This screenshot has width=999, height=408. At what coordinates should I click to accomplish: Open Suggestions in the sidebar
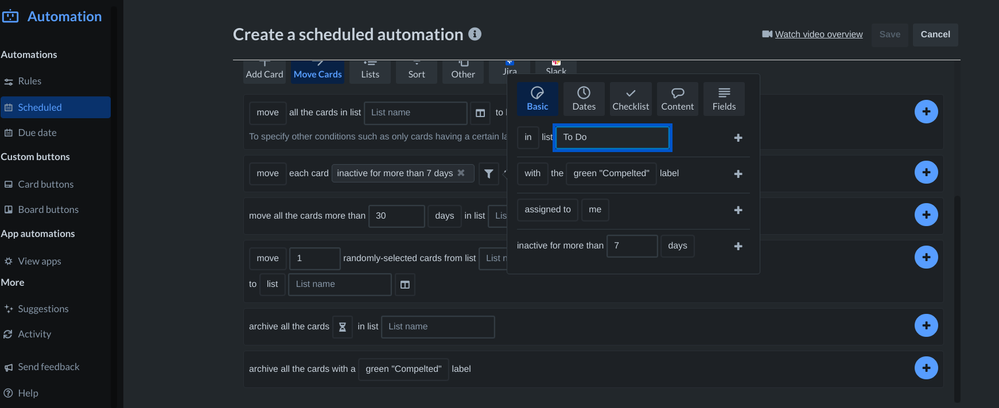(x=55, y=309)
